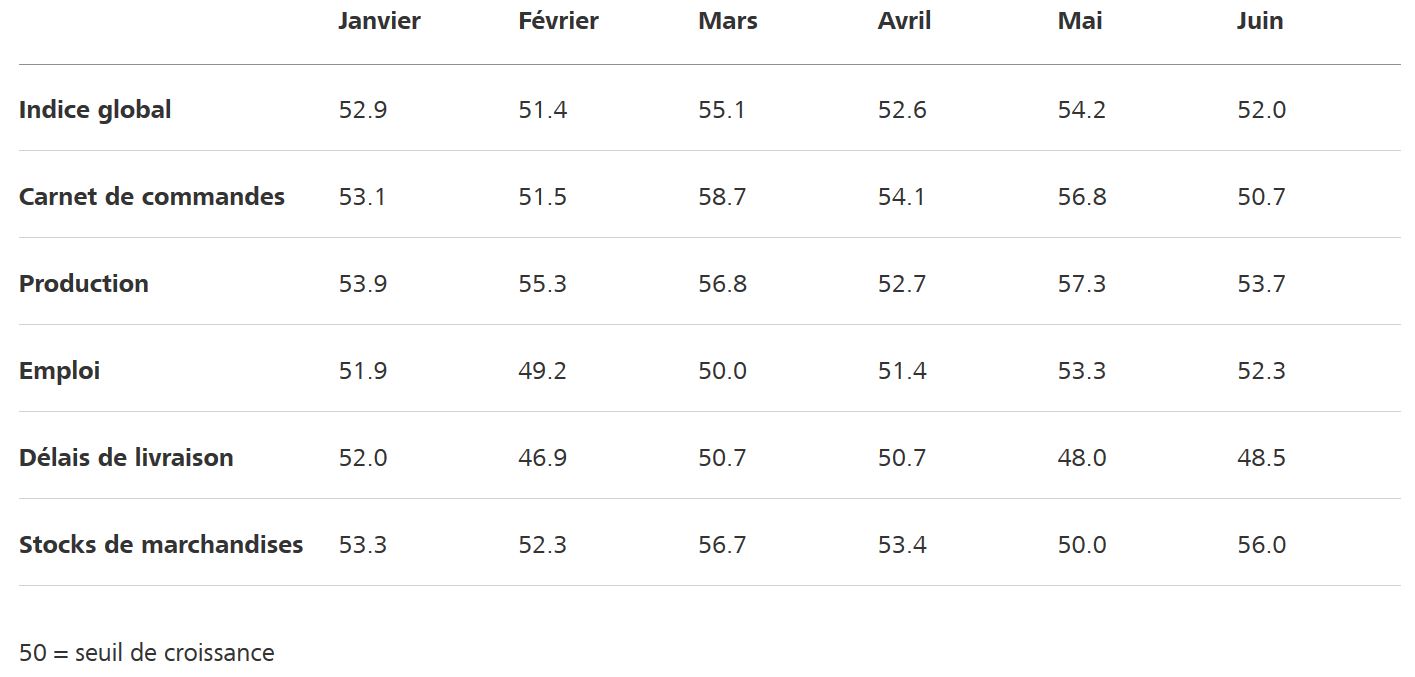Click the Indice global row label
Image resolution: width=1415 pixels, height=677 pixels.
tap(95, 109)
